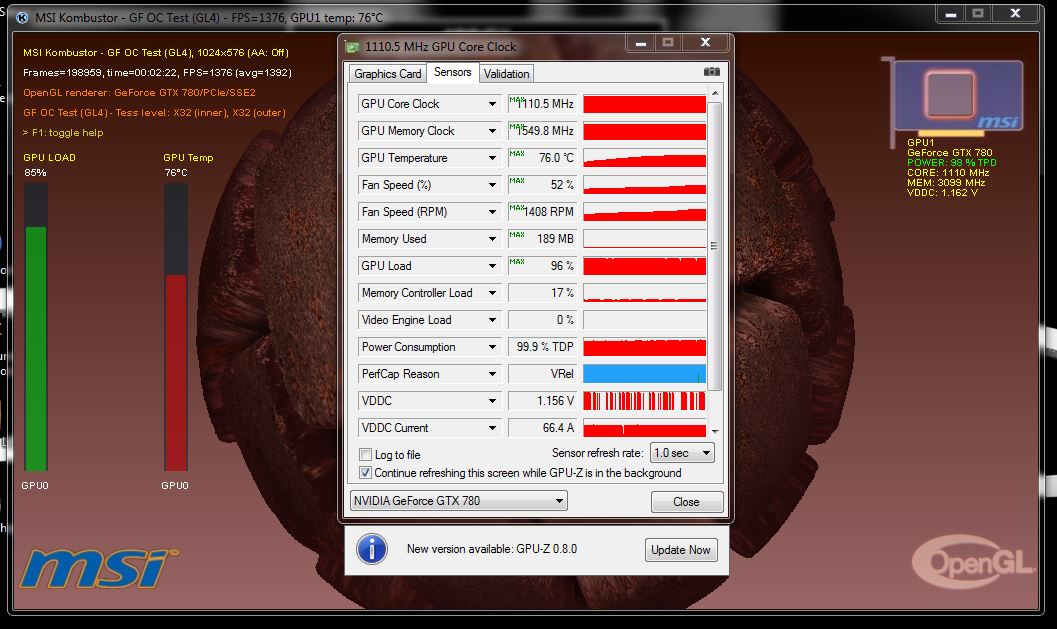Screen dimensions: 1057x629
Task: Click the blue PerfCap Reason graph
Action: pos(644,373)
